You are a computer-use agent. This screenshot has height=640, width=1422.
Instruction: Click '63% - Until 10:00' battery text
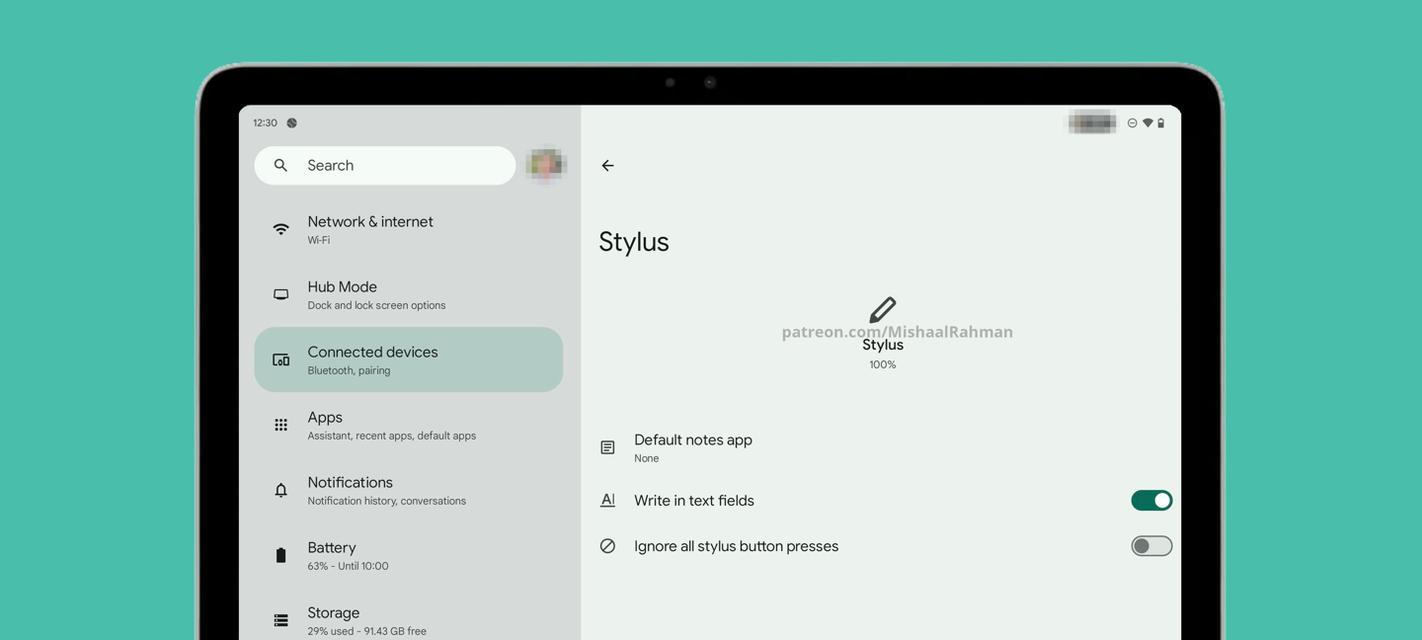(348, 566)
